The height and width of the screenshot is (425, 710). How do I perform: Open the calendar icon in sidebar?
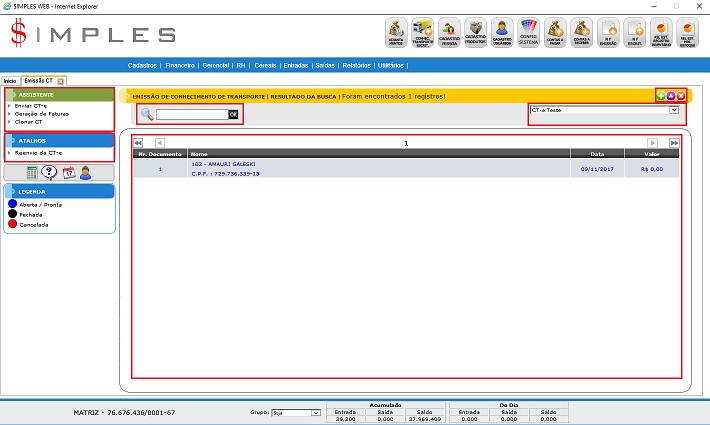click(68, 172)
